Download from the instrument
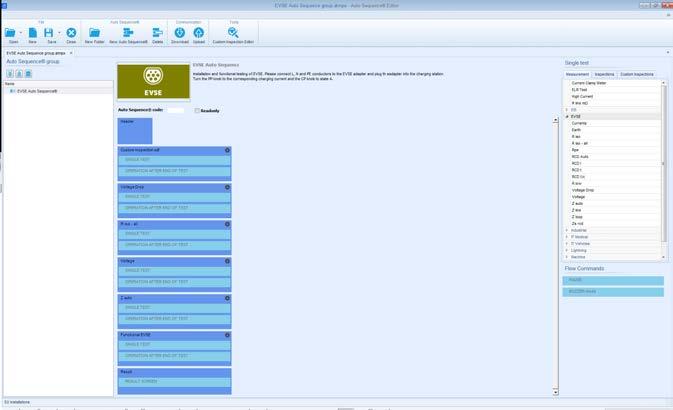The width and height of the screenshot is (673, 410). pos(180,33)
